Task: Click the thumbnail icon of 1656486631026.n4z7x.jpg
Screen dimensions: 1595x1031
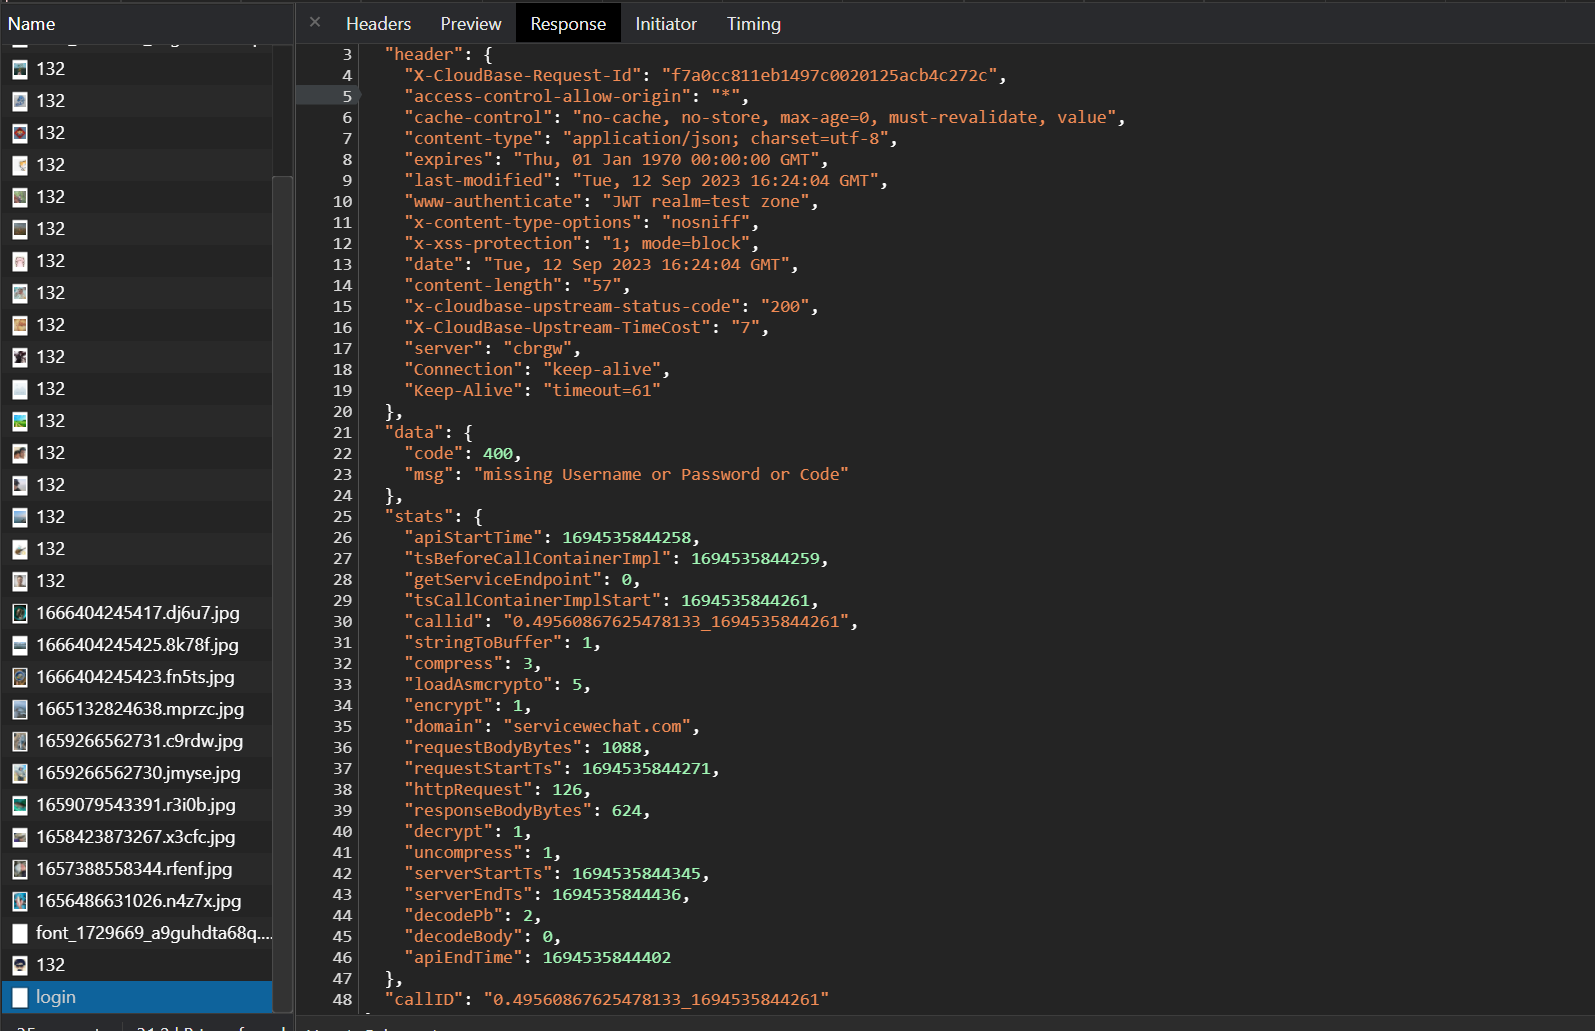Action: pyautogui.click(x=20, y=901)
